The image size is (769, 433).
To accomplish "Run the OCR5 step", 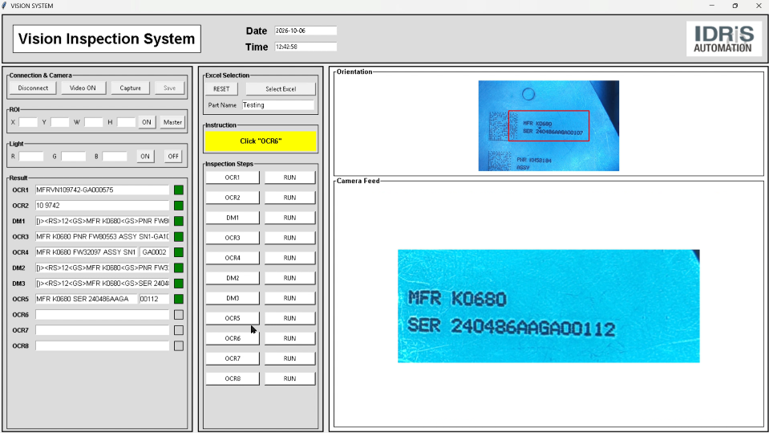I will [290, 318].
